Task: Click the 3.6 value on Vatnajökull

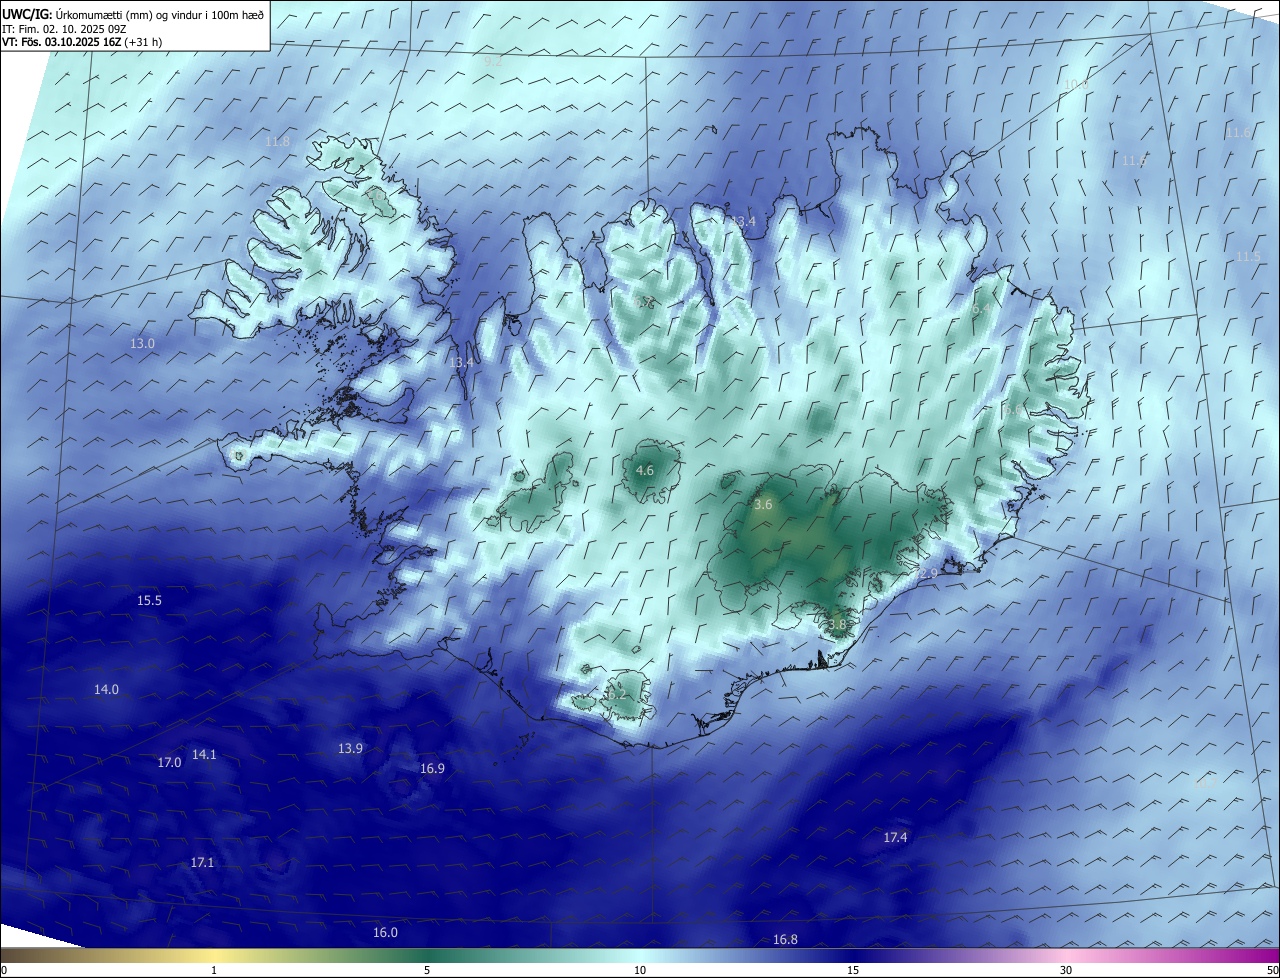Action: [x=763, y=506]
